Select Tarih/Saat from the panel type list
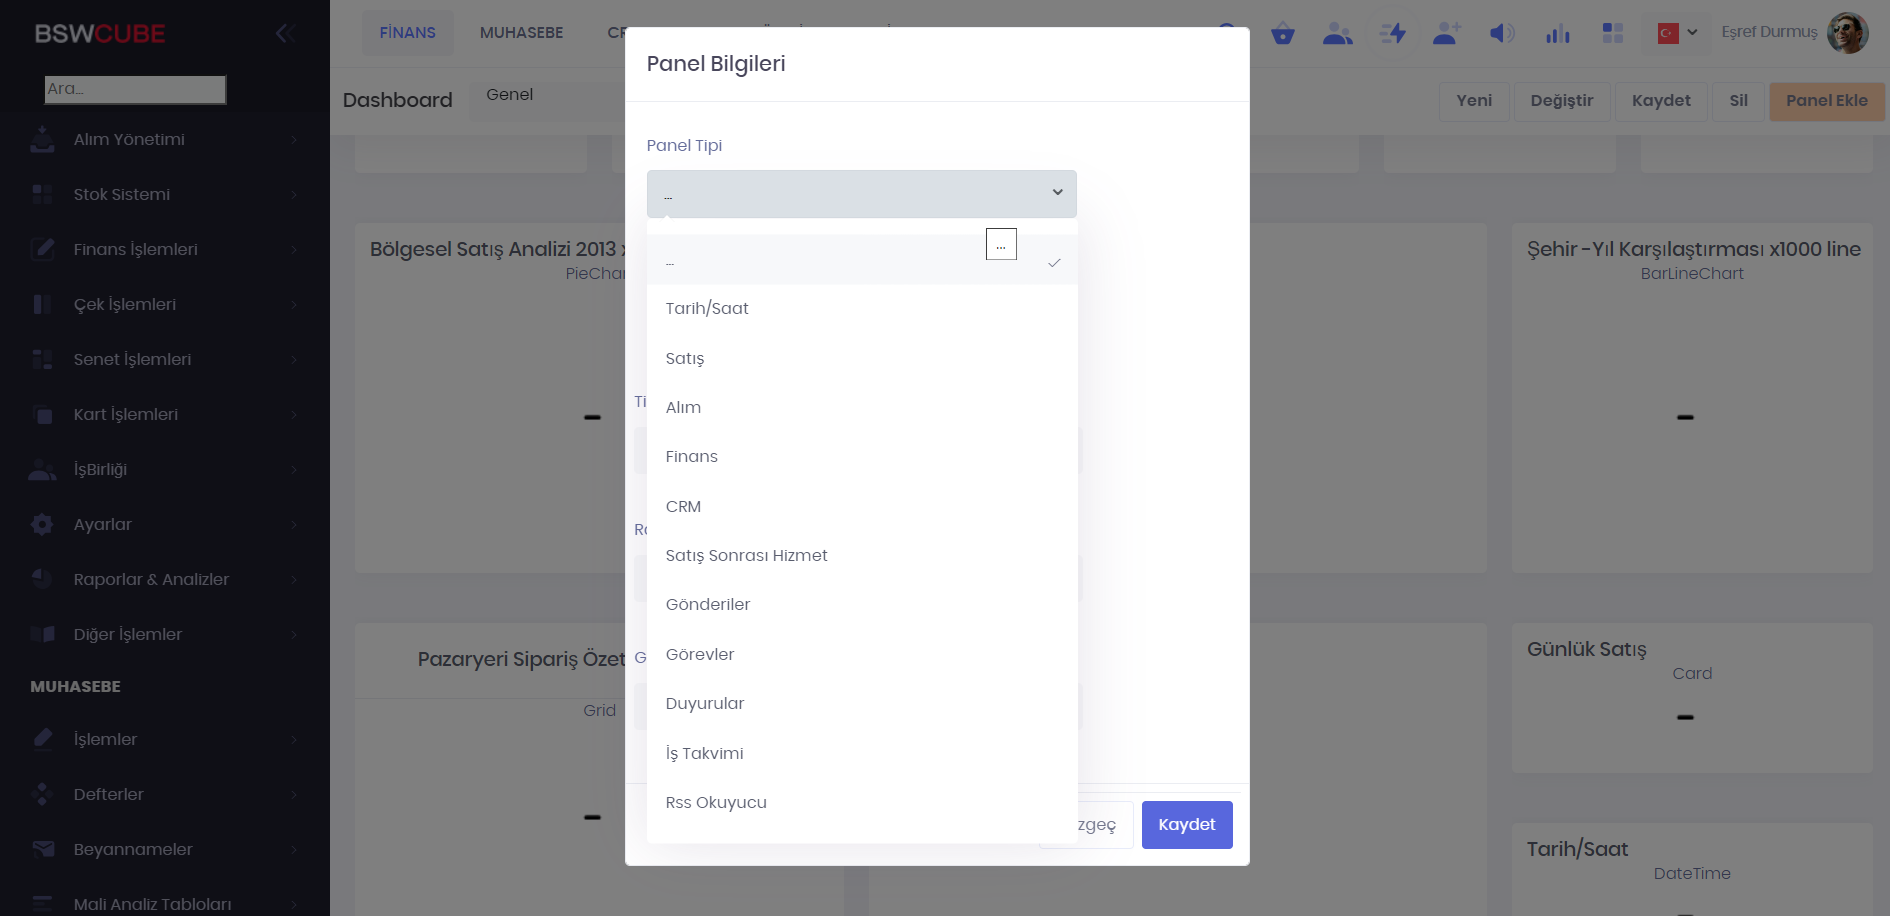The width and height of the screenshot is (1890, 916). click(x=707, y=308)
